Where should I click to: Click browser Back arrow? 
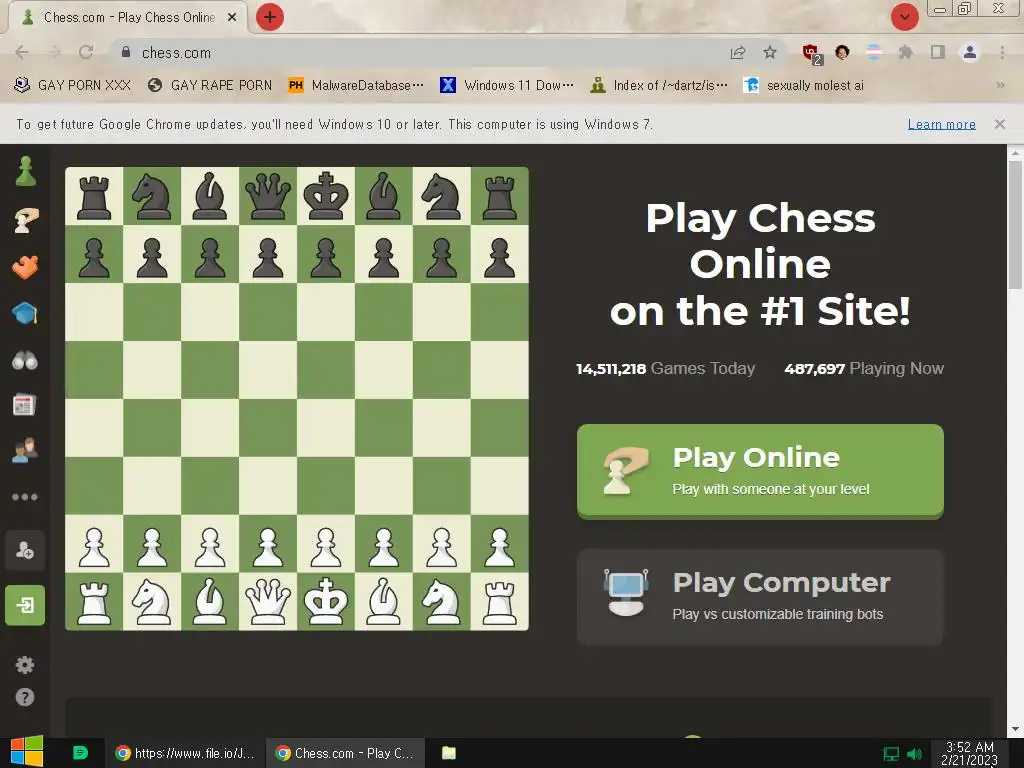point(22,52)
